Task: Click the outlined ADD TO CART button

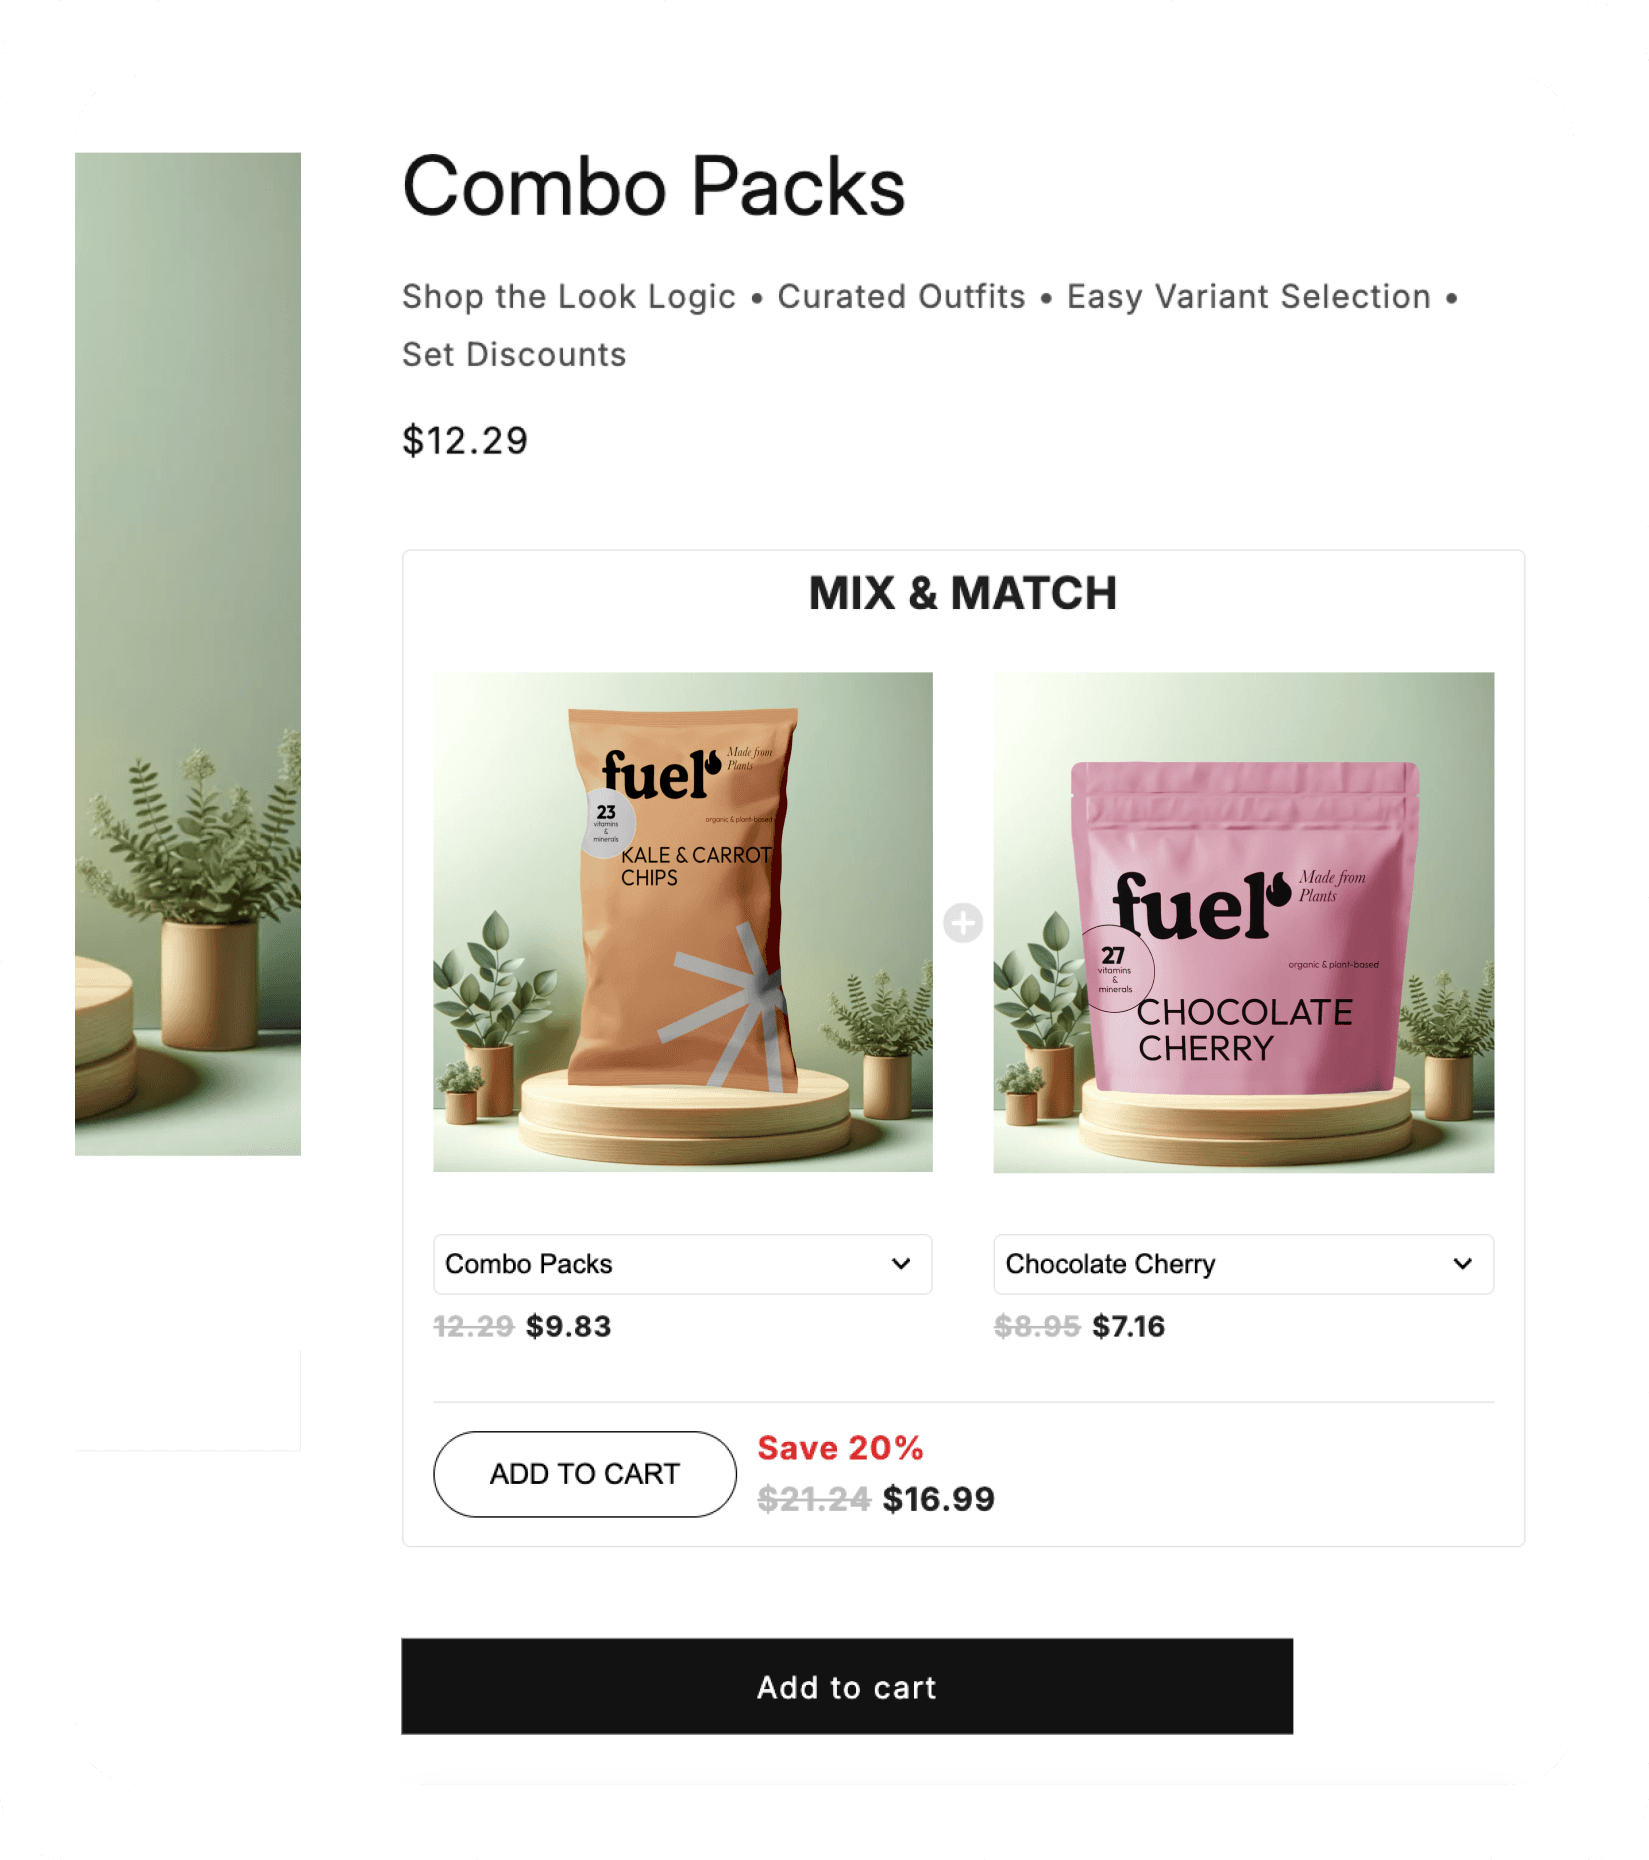Action: coord(585,1473)
